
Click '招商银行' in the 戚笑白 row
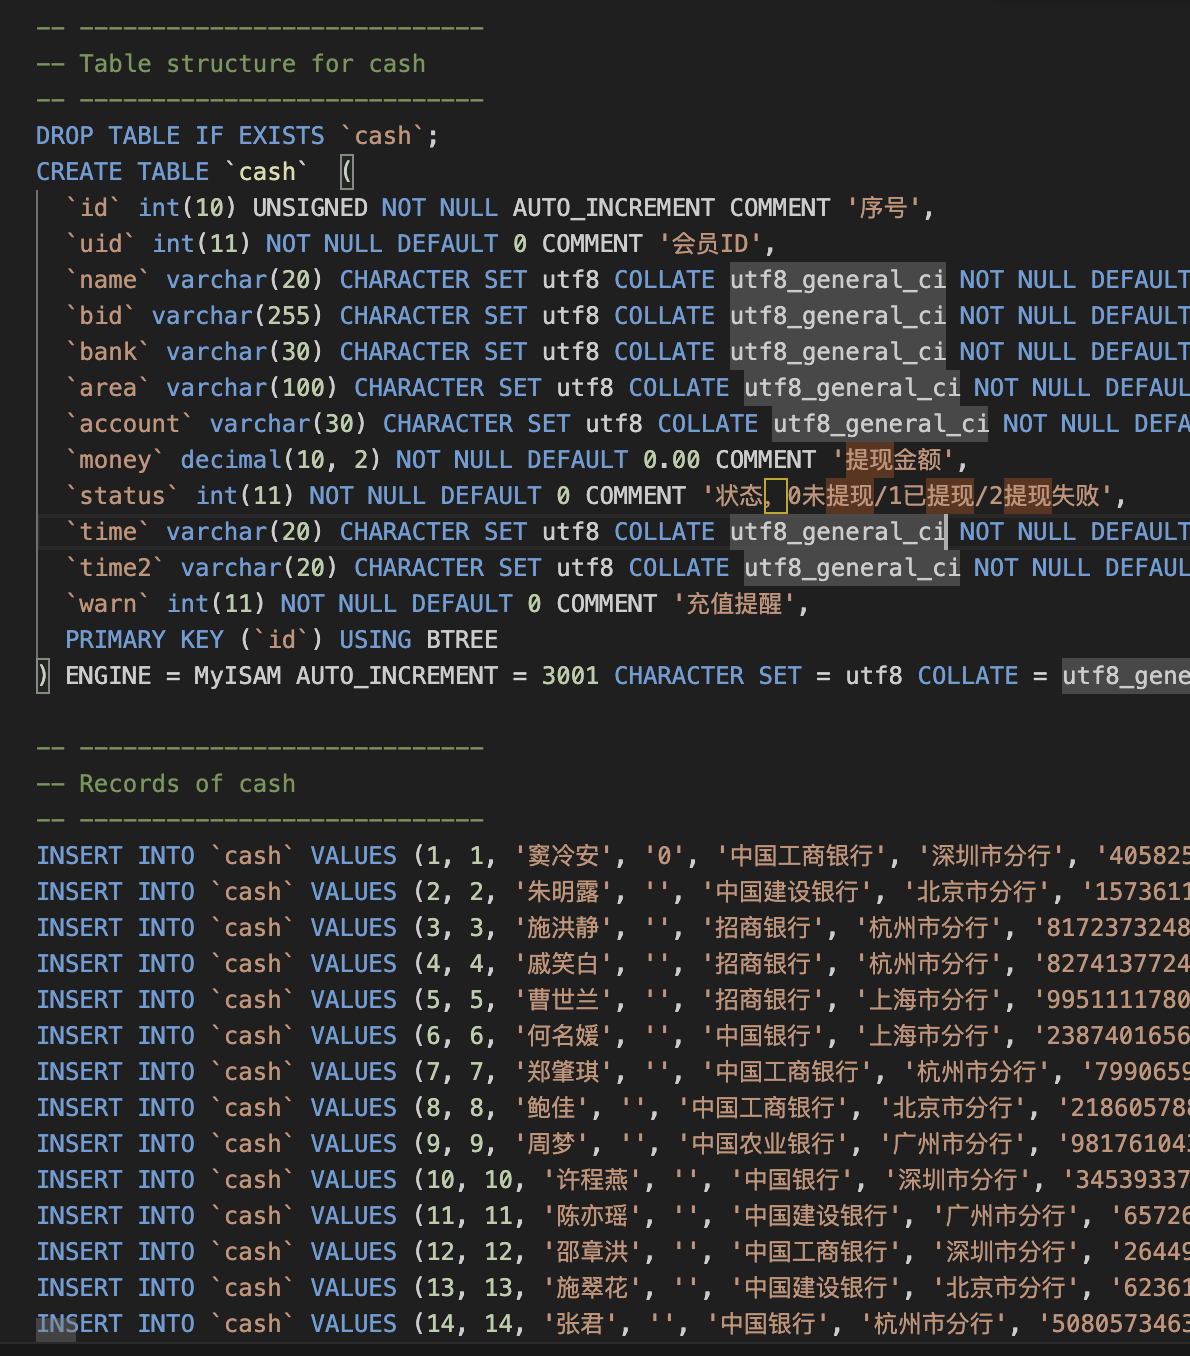pyautogui.click(x=763, y=964)
